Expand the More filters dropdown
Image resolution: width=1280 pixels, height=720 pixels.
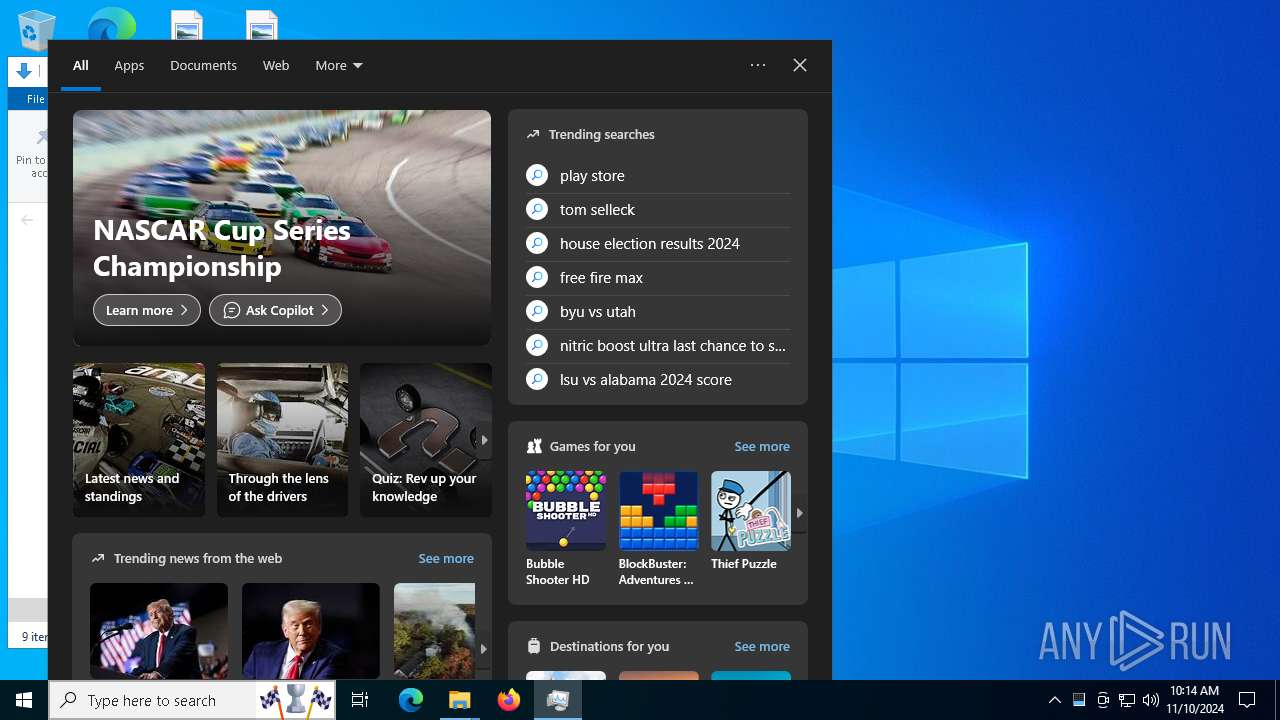[x=339, y=66]
